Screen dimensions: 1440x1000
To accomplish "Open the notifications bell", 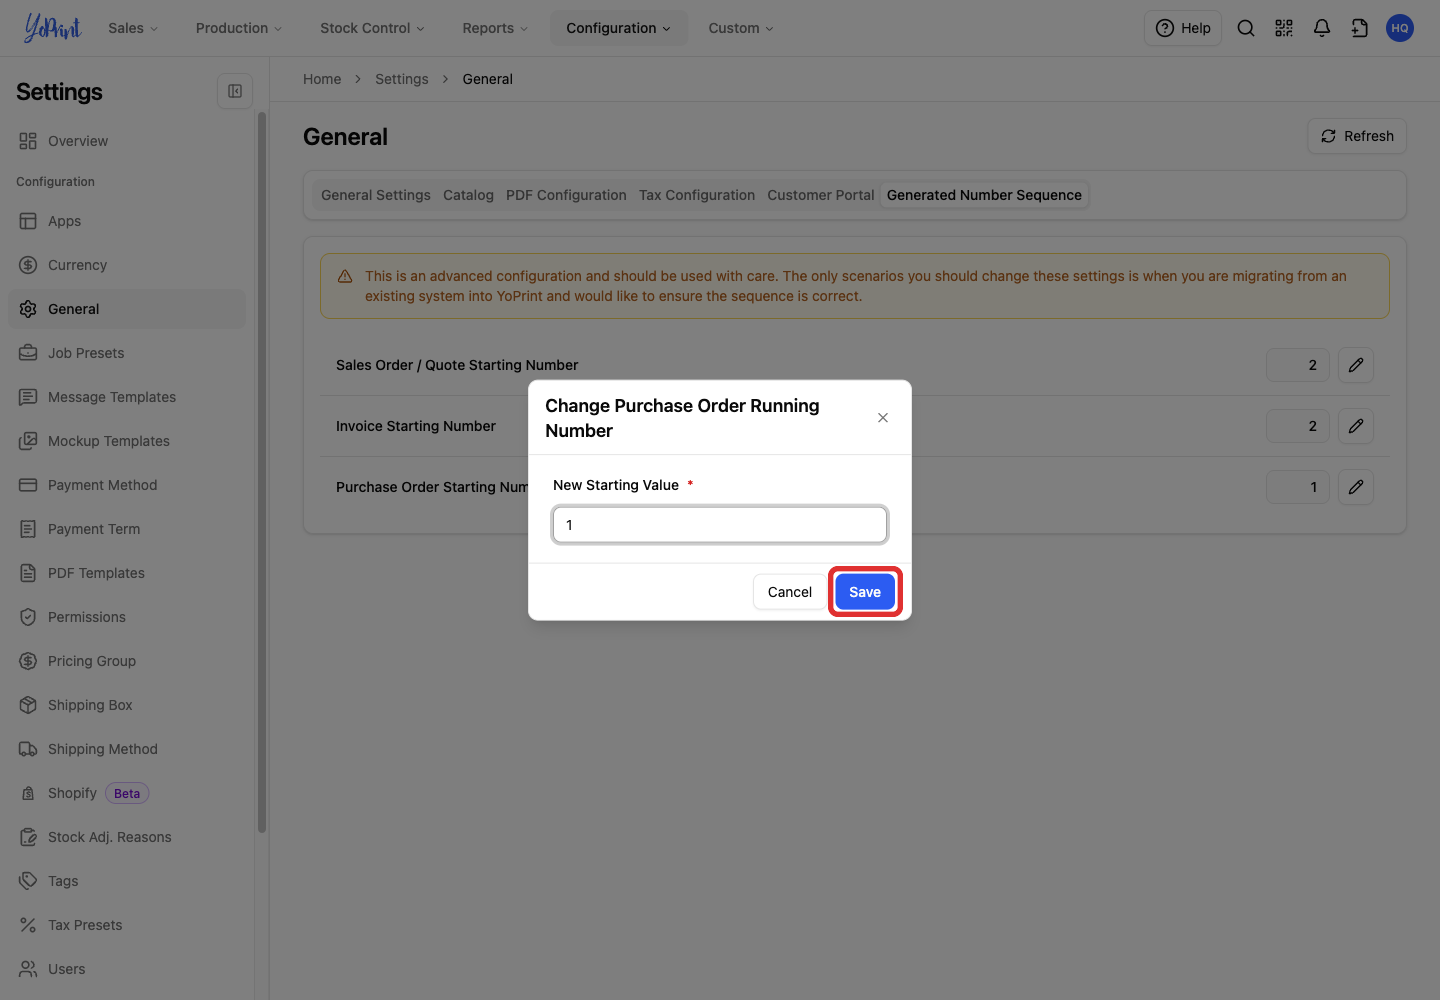I will click(x=1322, y=28).
